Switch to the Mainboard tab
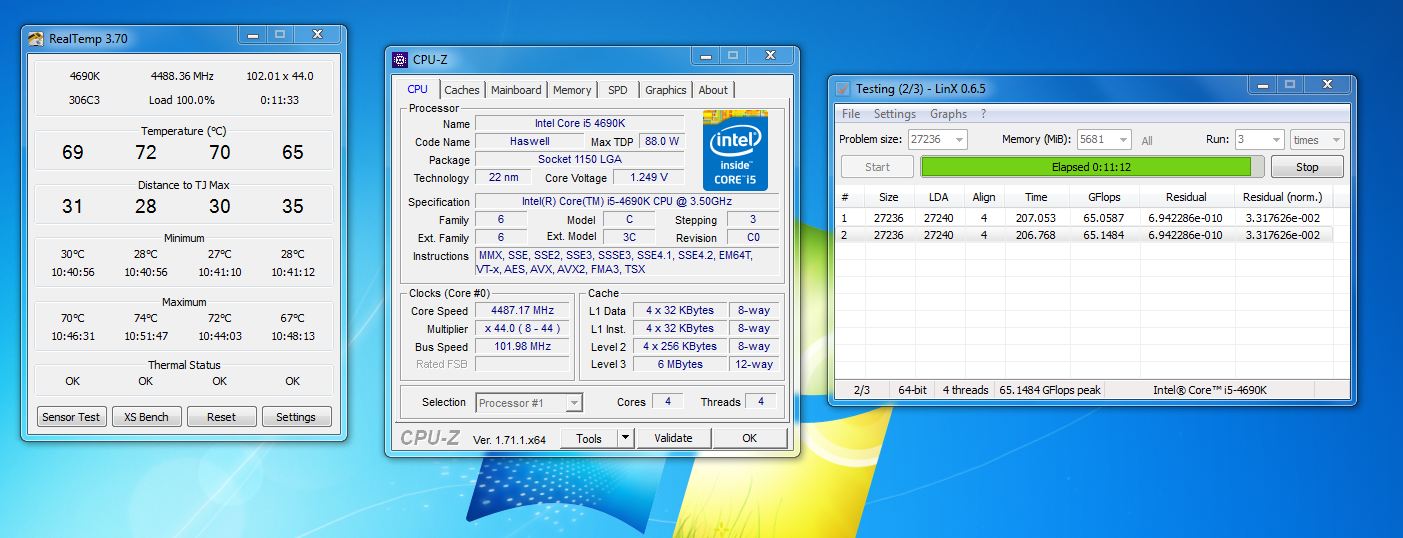 click(x=516, y=90)
